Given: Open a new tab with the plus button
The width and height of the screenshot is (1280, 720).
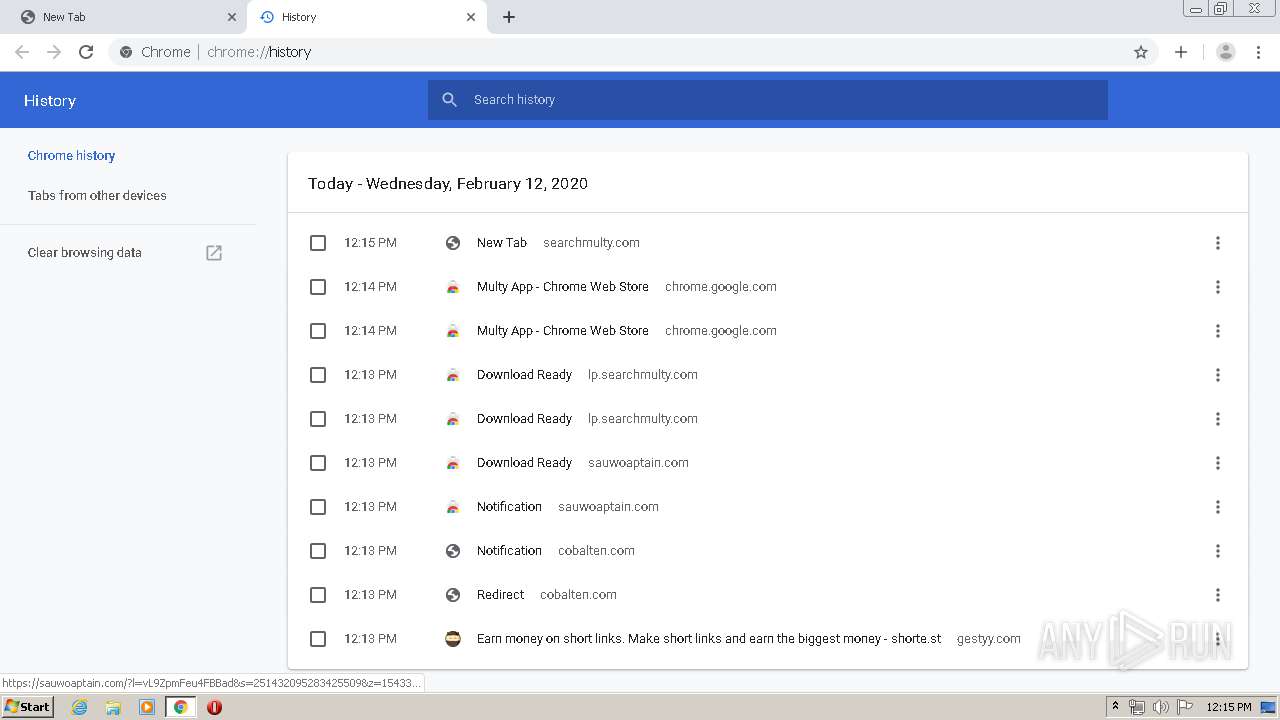Looking at the screenshot, I should click(x=509, y=17).
